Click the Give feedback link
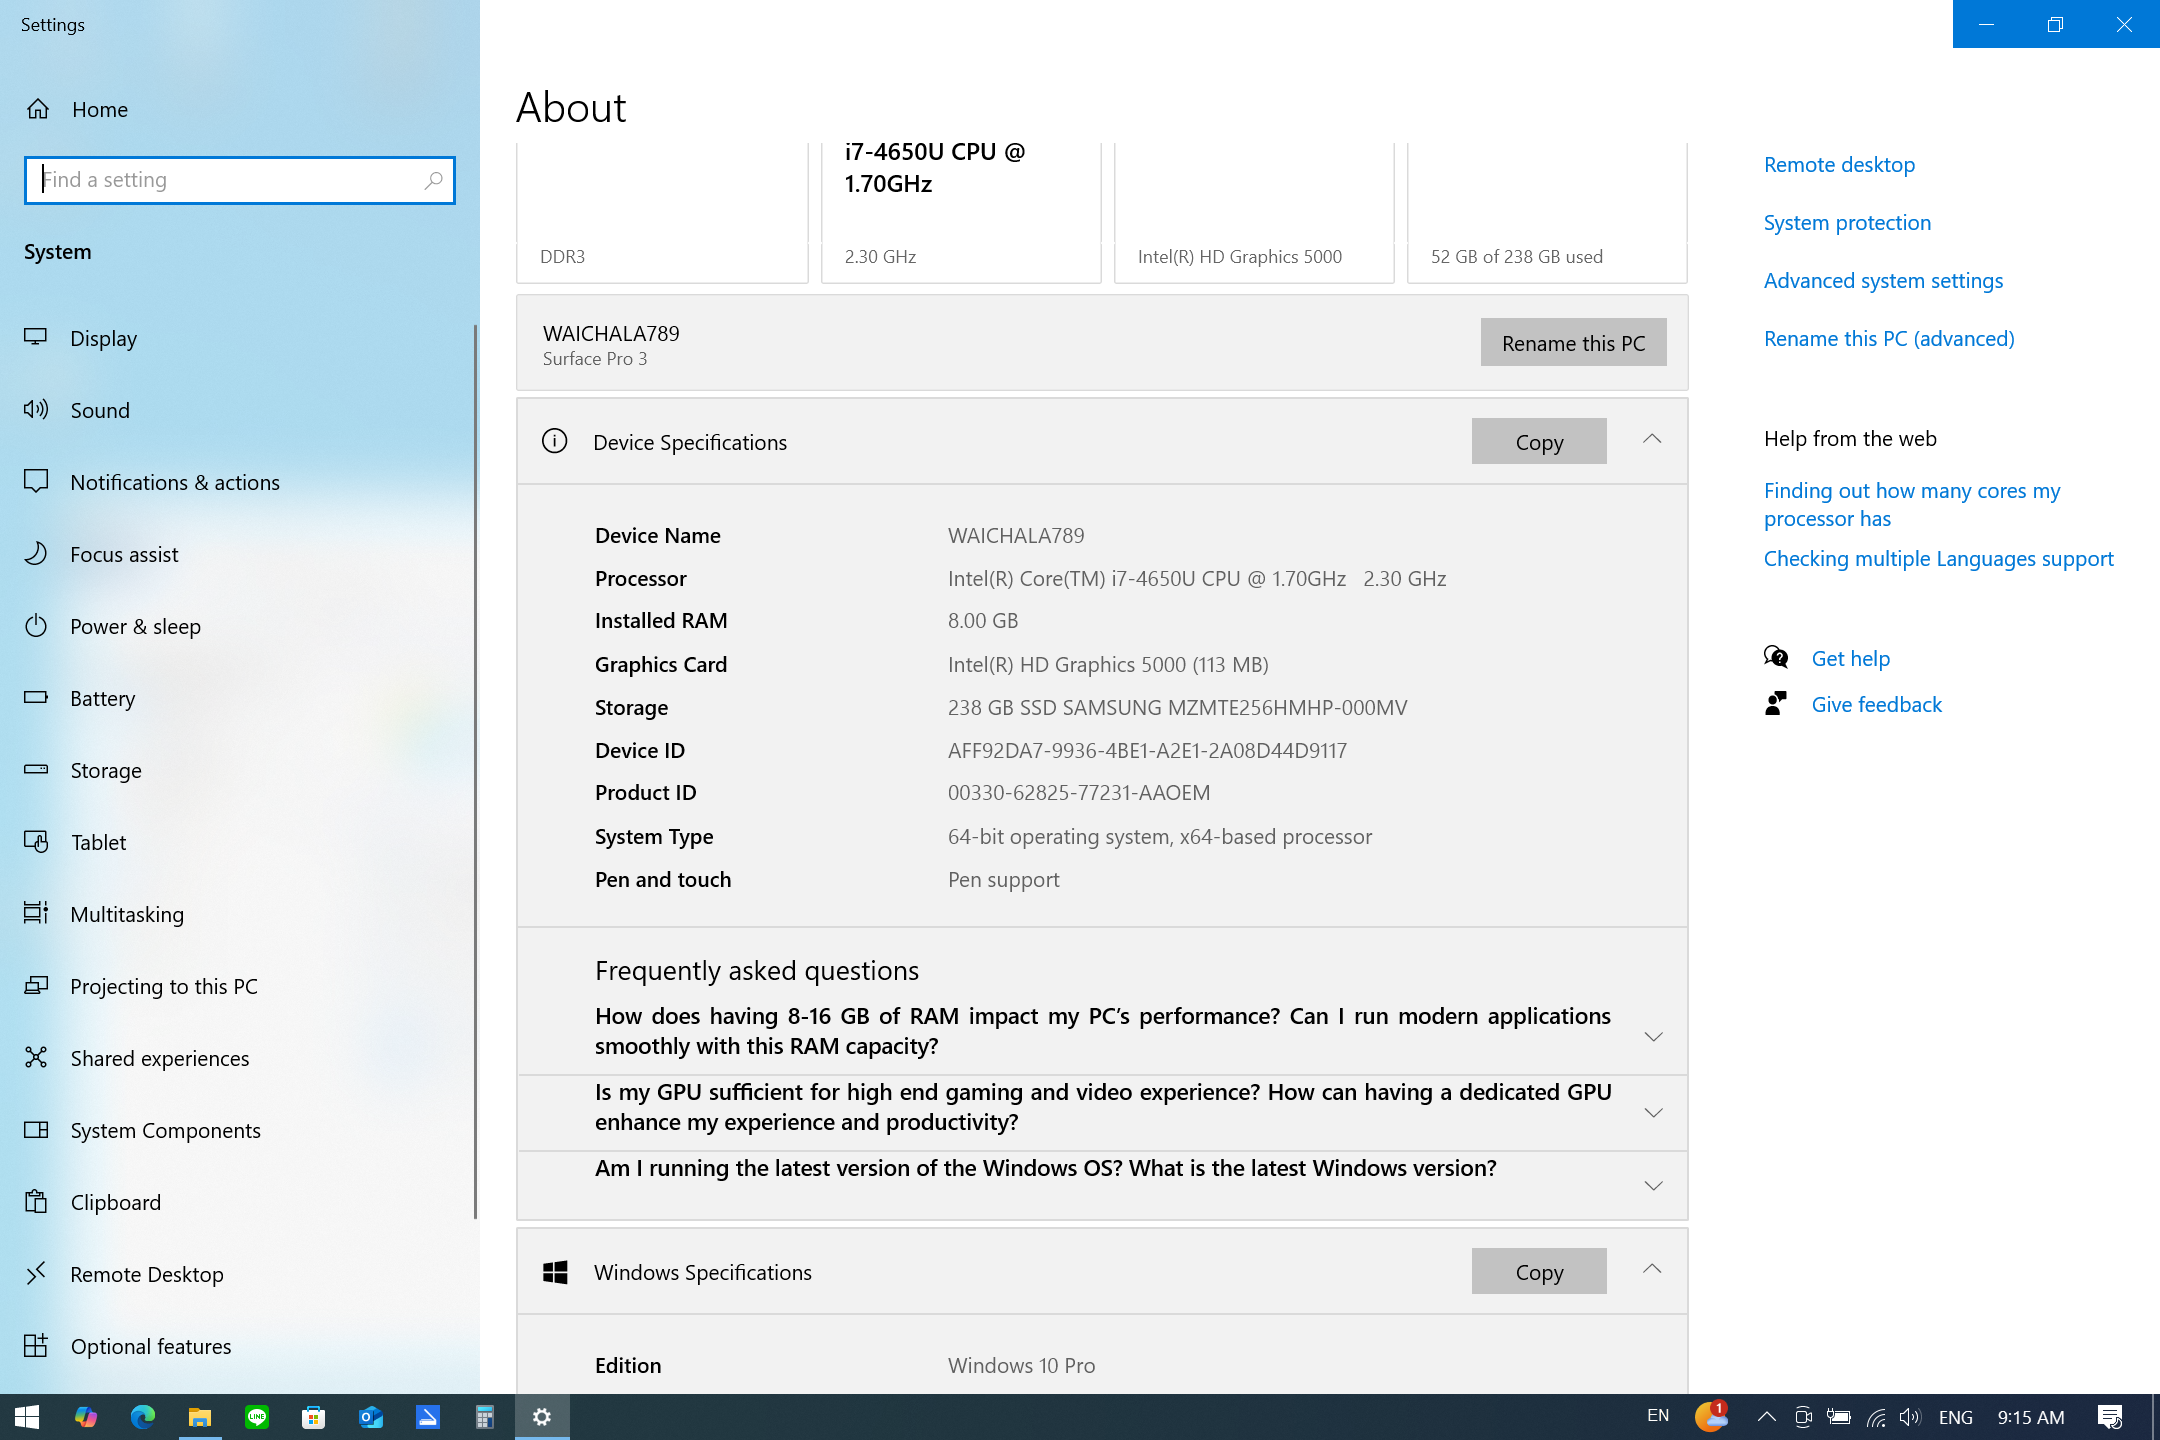 1877,704
